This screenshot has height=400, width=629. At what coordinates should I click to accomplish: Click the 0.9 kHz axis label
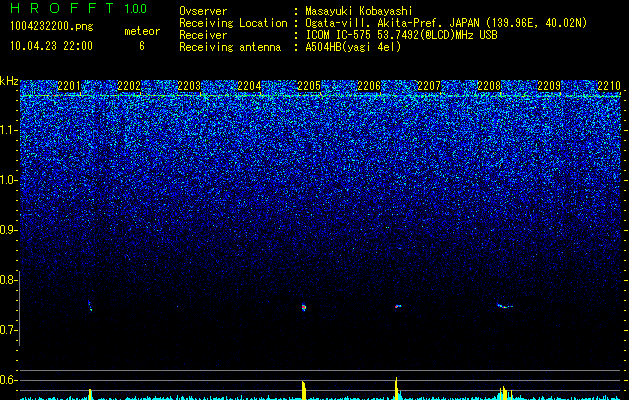point(9,230)
